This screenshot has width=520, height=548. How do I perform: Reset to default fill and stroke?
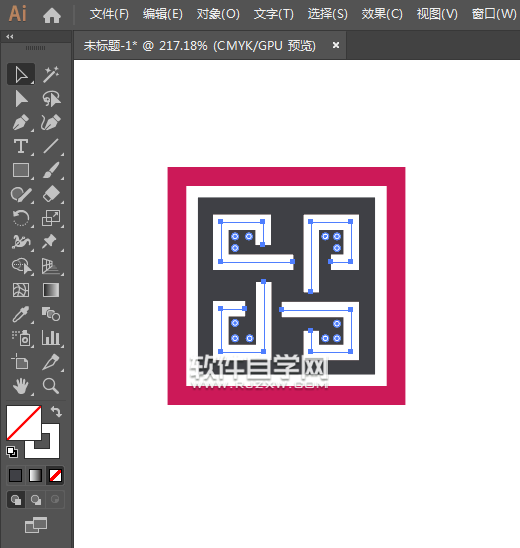(12, 452)
